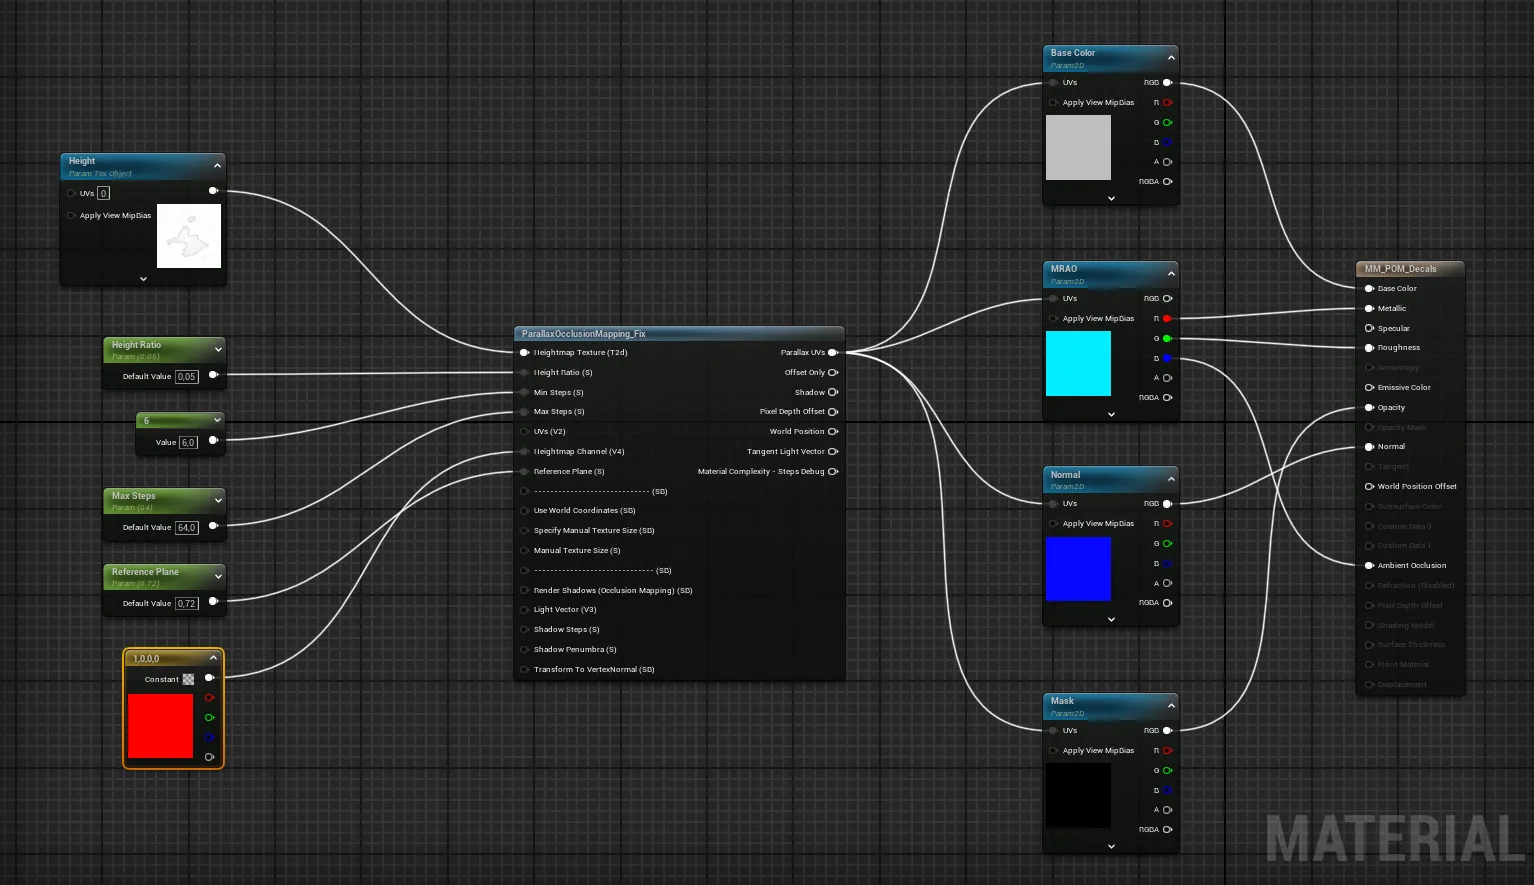The width and height of the screenshot is (1534, 885).
Task: Click the red color swatch on the 1,0,0,0 constant node
Action: click(x=160, y=726)
